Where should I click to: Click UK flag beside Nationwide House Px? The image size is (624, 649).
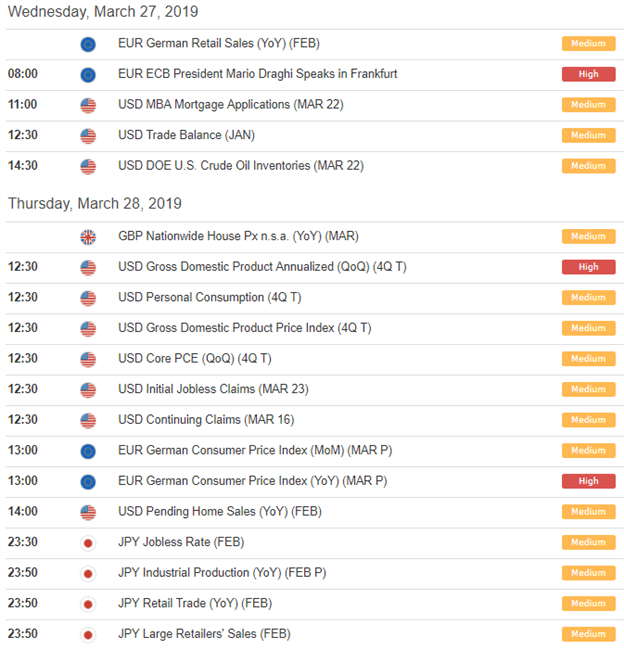[88, 237]
